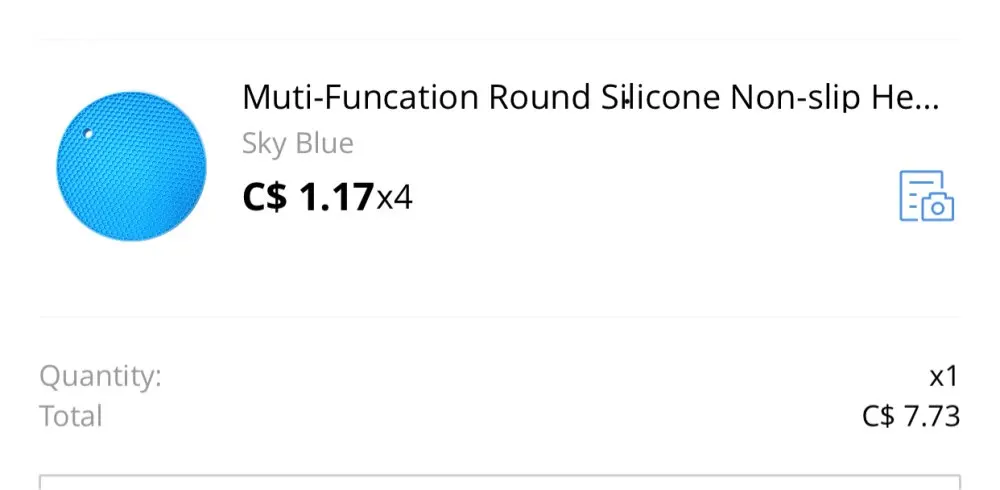Click the x1 quantity value
This screenshot has width=1000, height=490.
click(x=943, y=377)
